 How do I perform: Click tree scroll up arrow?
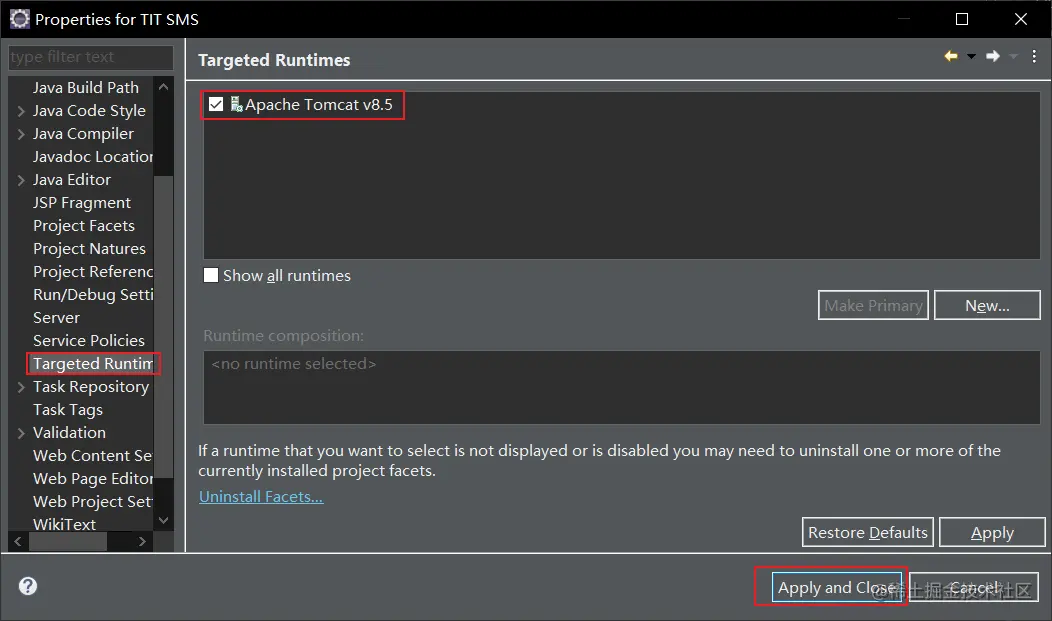pyautogui.click(x=163, y=87)
